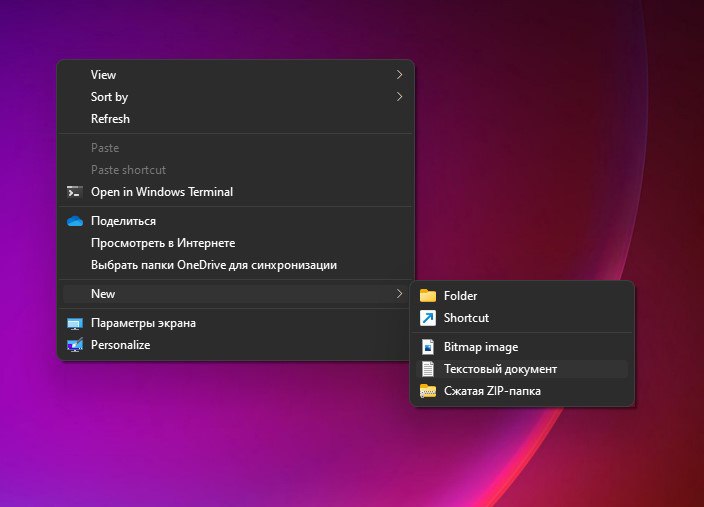Choose Поделиться from the menu
704x507 pixels.
tap(236, 221)
